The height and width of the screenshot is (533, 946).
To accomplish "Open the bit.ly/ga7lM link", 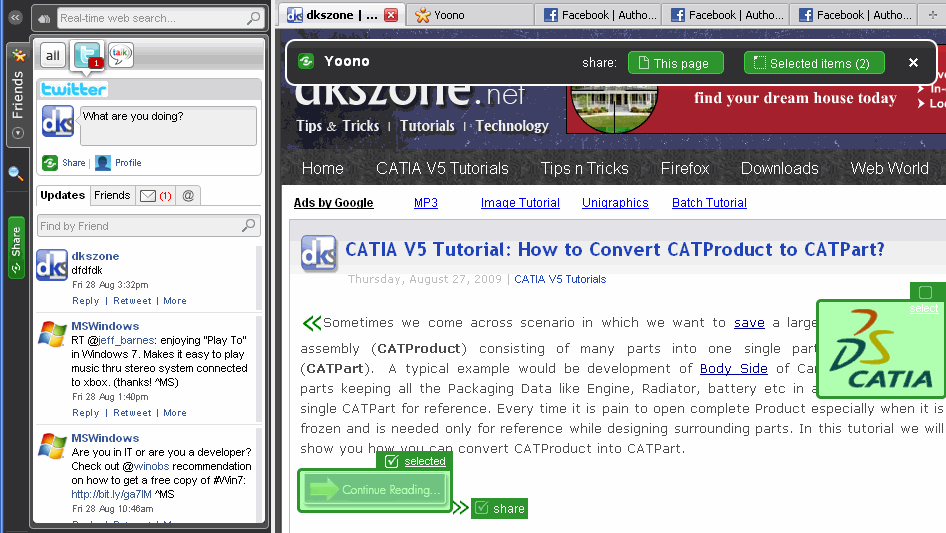I will pos(112,494).
